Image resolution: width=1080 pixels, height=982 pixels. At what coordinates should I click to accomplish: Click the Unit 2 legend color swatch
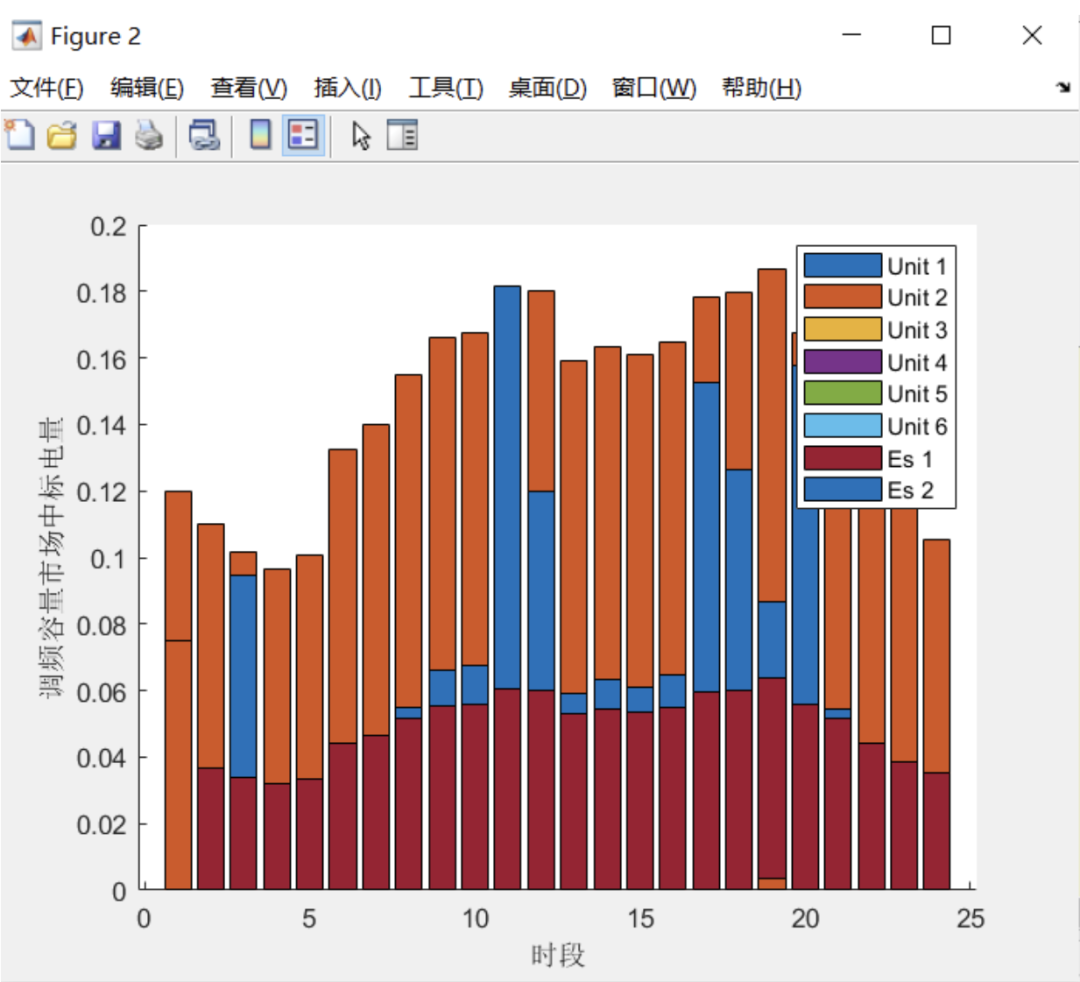coord(842,297)
